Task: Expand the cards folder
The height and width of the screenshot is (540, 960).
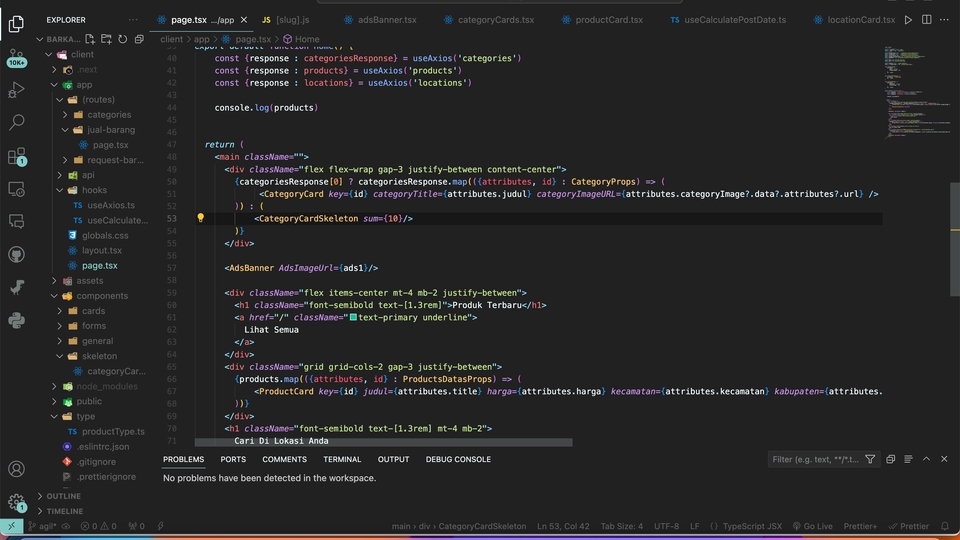Action: 60,310
